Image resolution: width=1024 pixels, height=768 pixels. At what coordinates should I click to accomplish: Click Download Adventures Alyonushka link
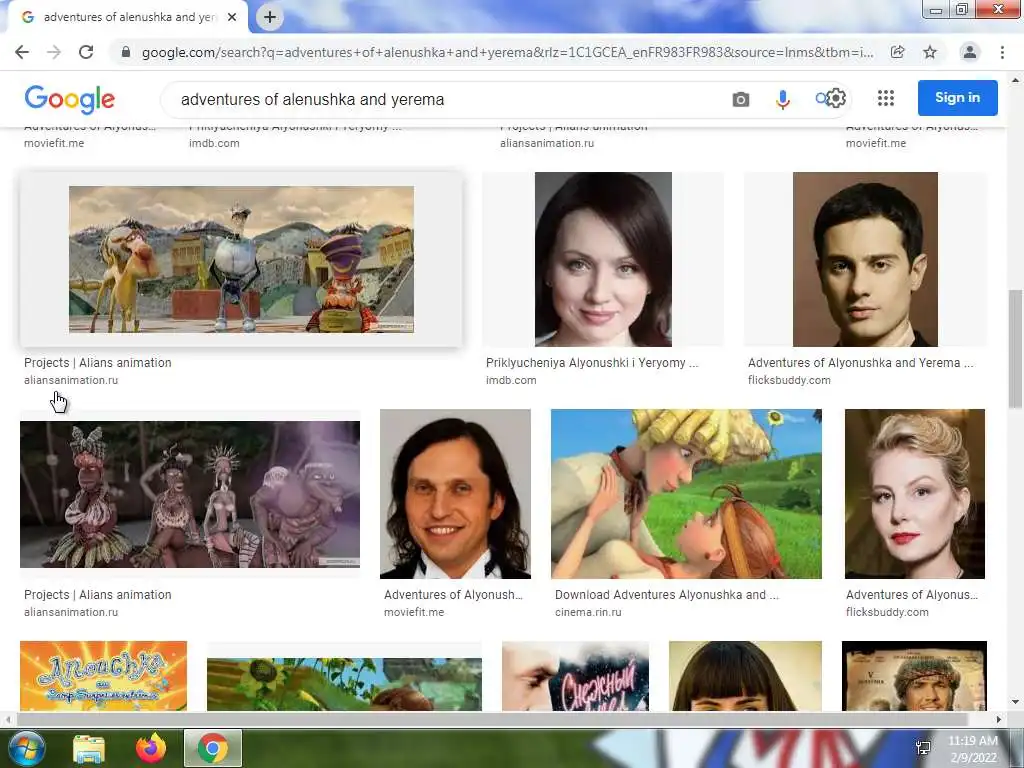667,595
